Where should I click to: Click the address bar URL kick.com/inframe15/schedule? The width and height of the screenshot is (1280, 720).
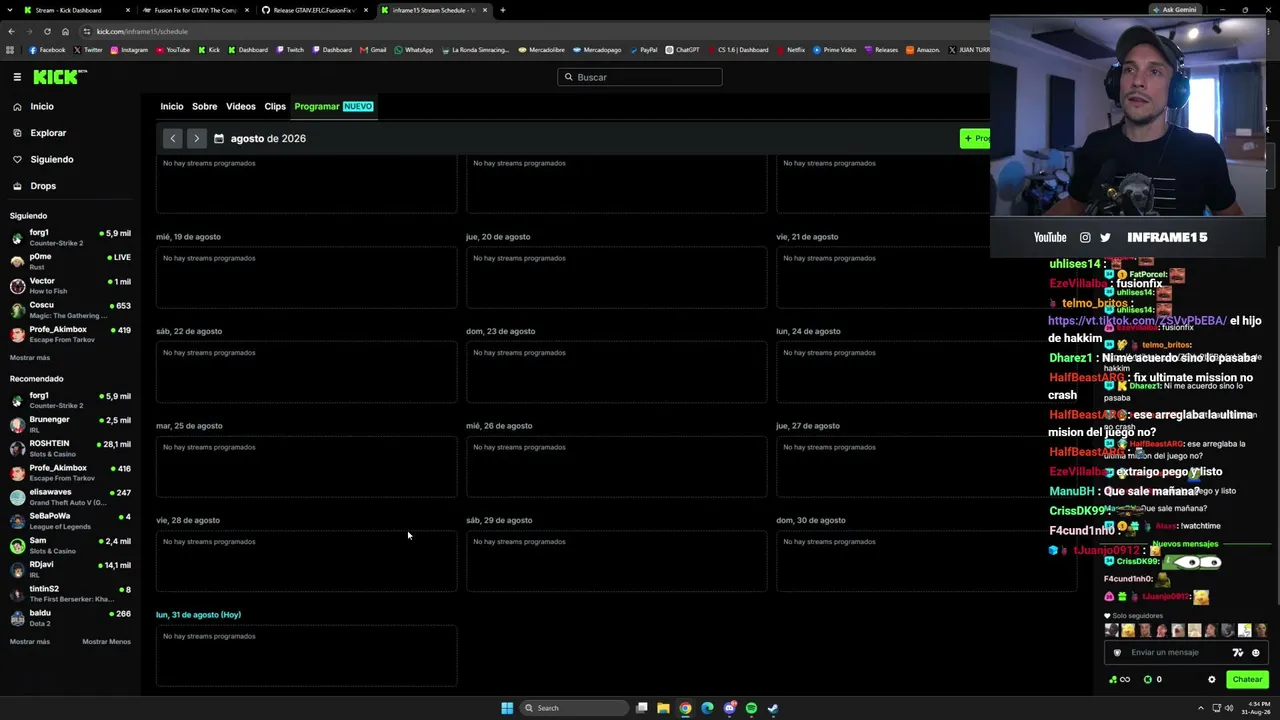tap(142, 31)
